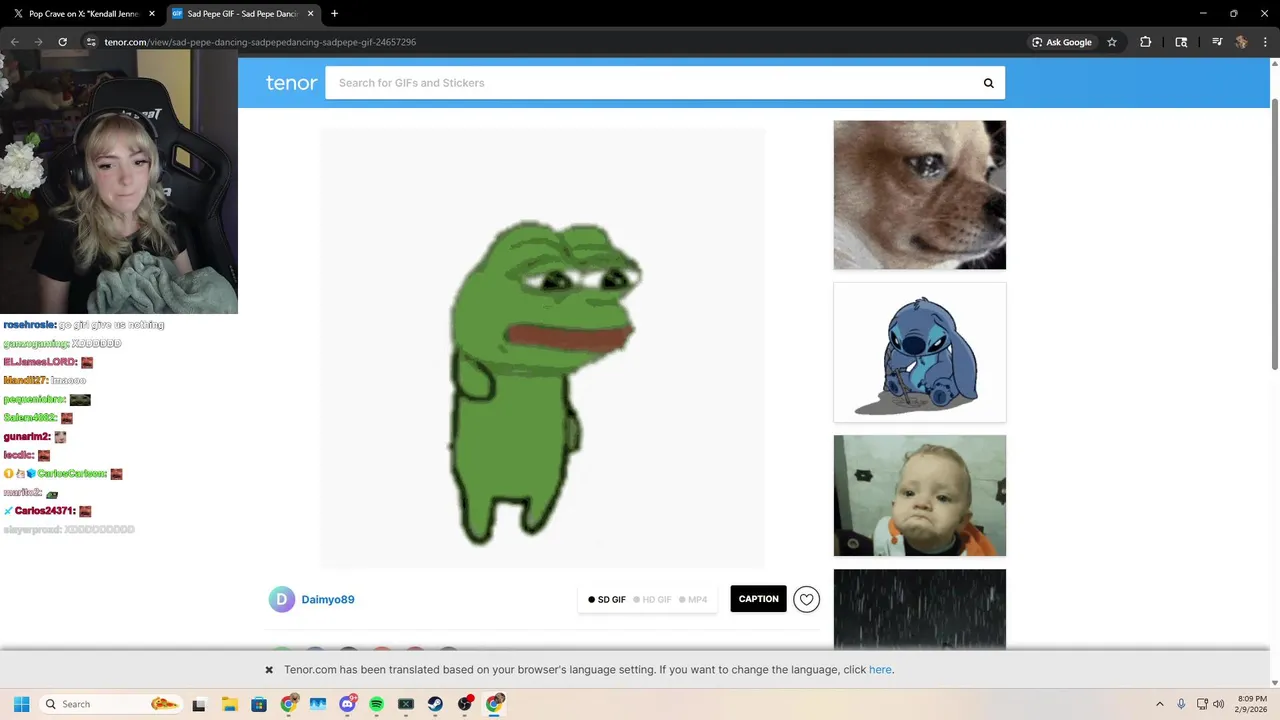1280x720 pixels.
Task: Select the MP4 format option
Action: 693,600
